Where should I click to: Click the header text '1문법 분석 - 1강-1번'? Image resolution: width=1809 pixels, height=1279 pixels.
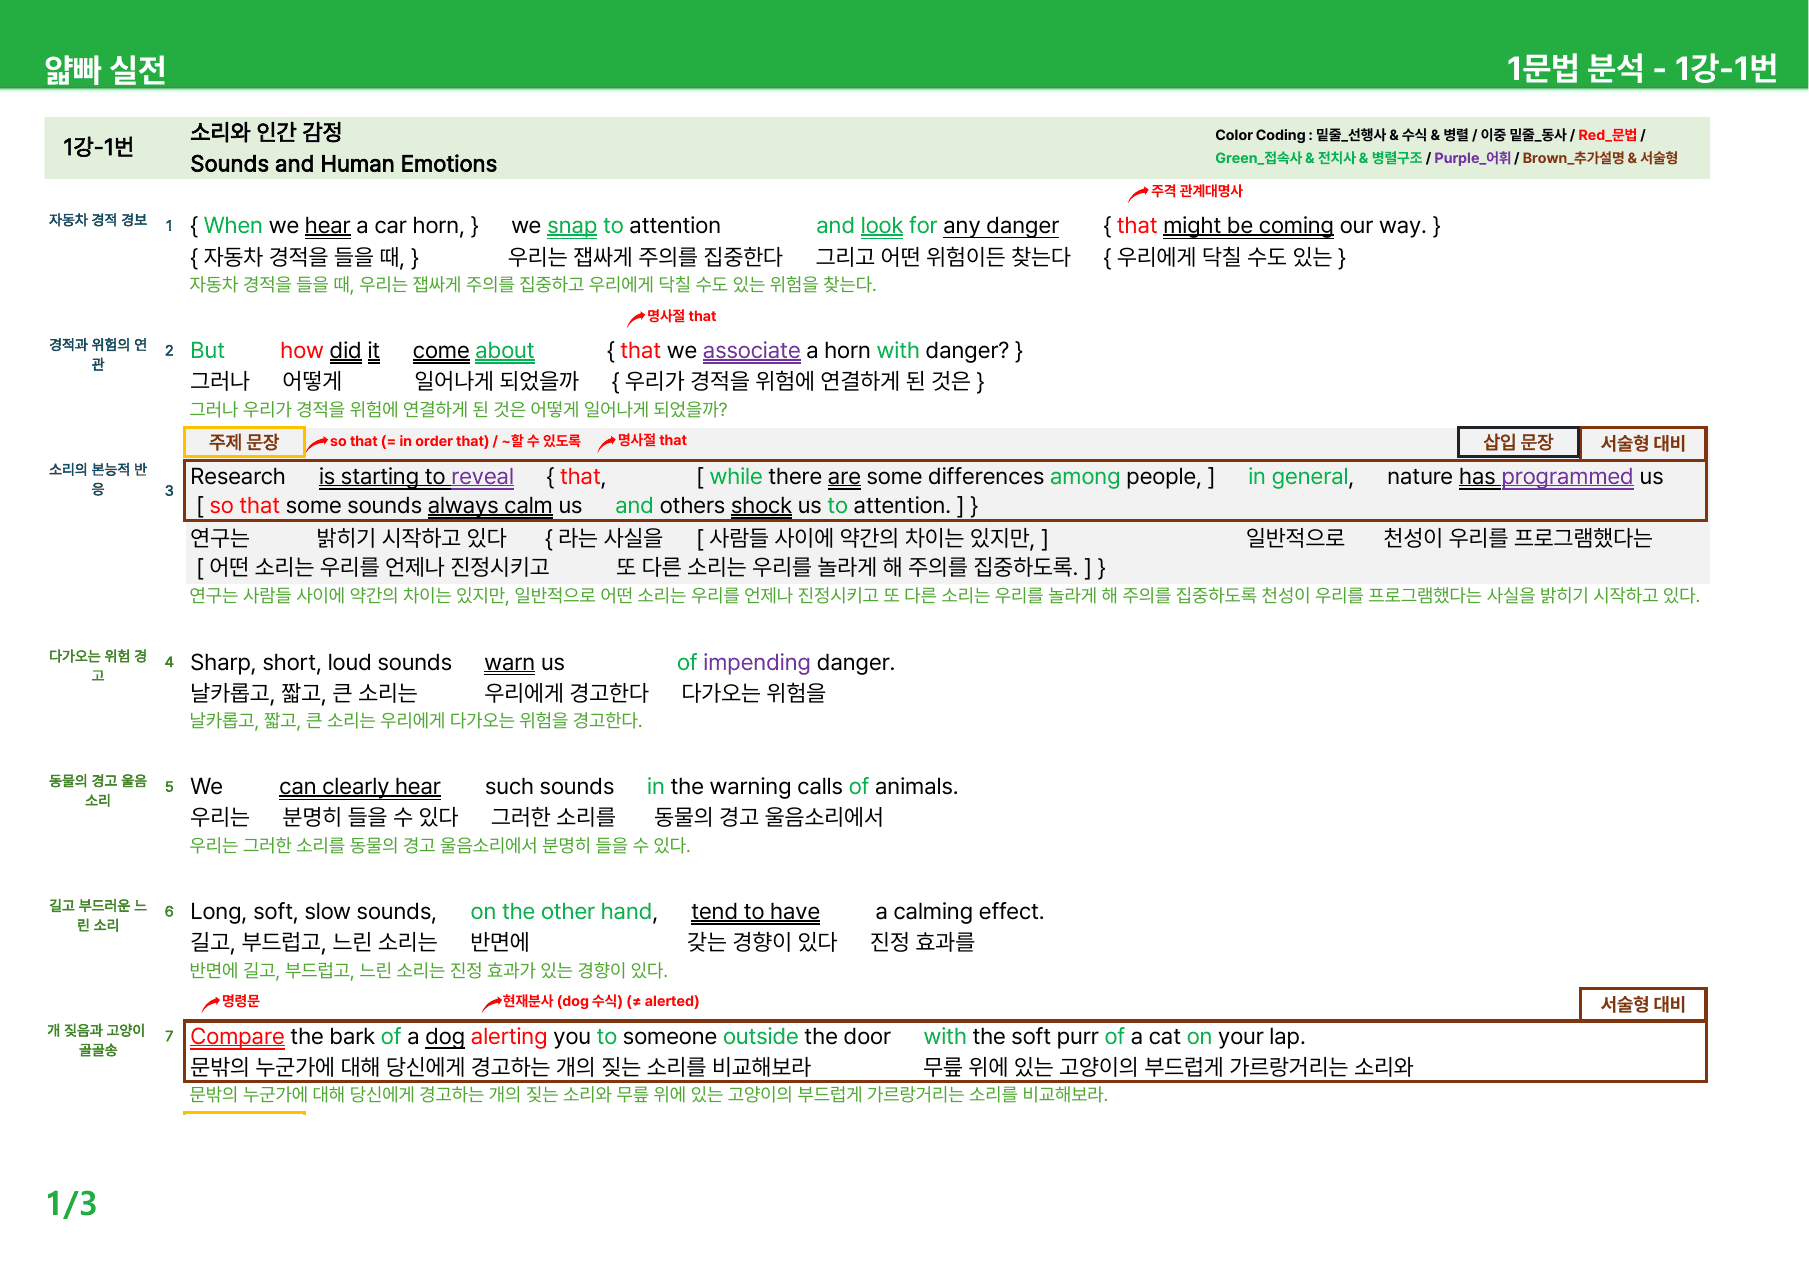click(x=1641, y=68)
